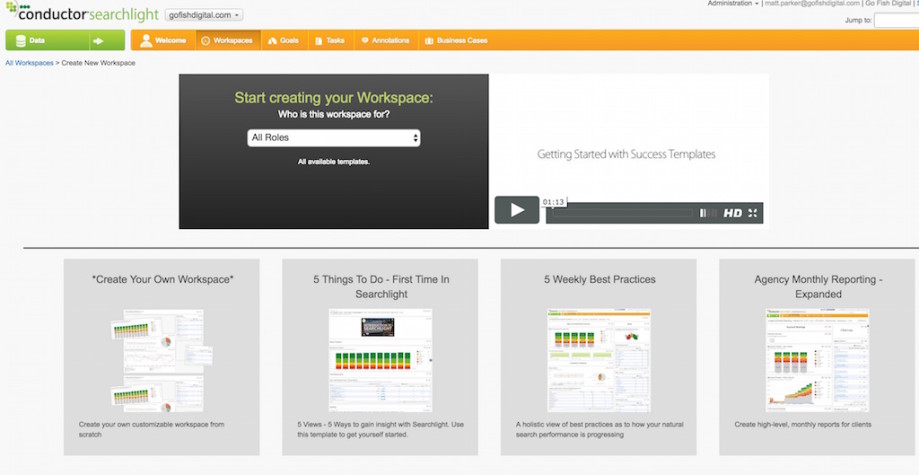
Task: Select Create Your Own Workspace thumbnail
Action: click(x=162, y=360)
